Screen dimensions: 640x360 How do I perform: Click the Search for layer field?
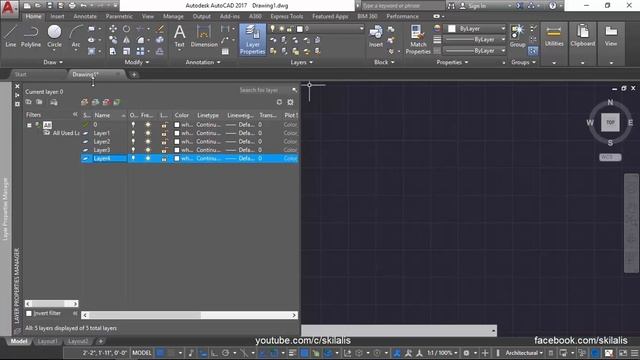click(x=264, y=90)
